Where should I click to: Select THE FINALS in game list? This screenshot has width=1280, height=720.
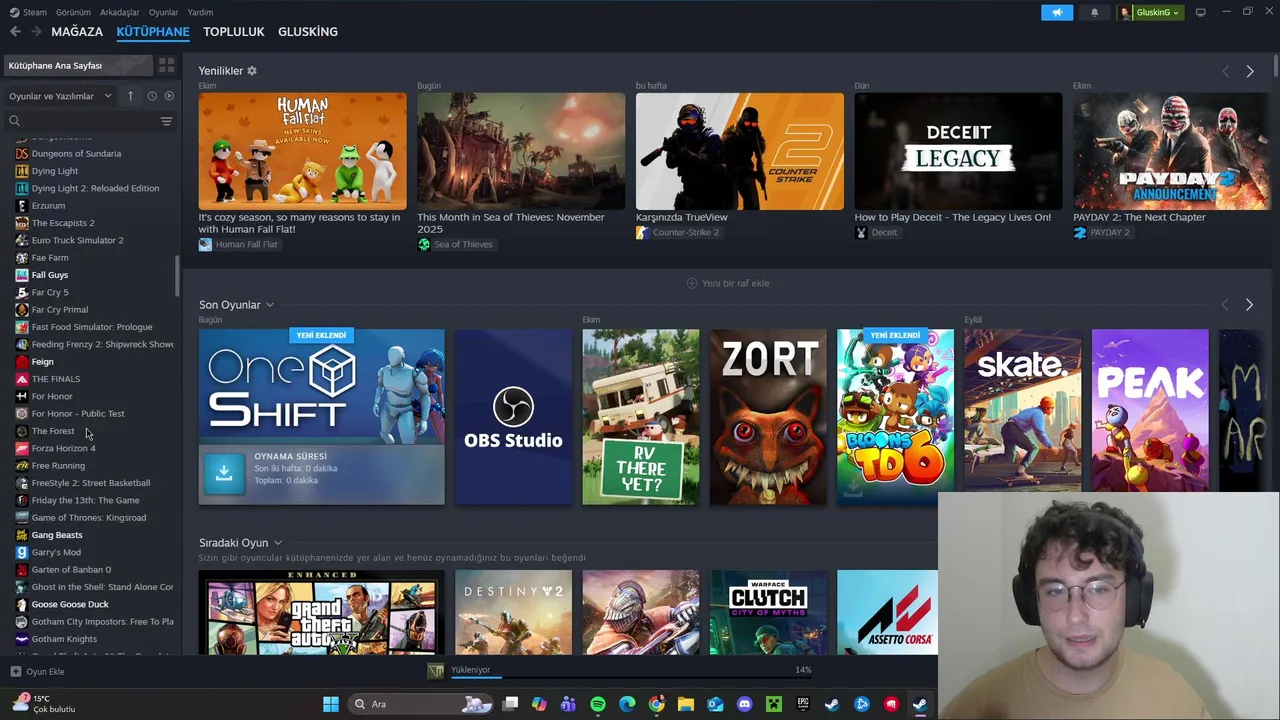pyautogui.click(x=55, y=379)
